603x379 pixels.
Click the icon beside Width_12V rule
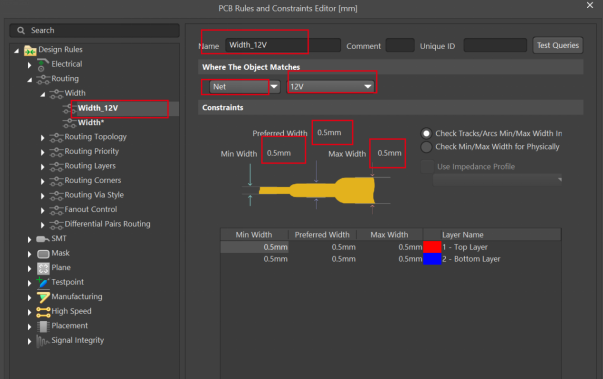tap(70, 109)
